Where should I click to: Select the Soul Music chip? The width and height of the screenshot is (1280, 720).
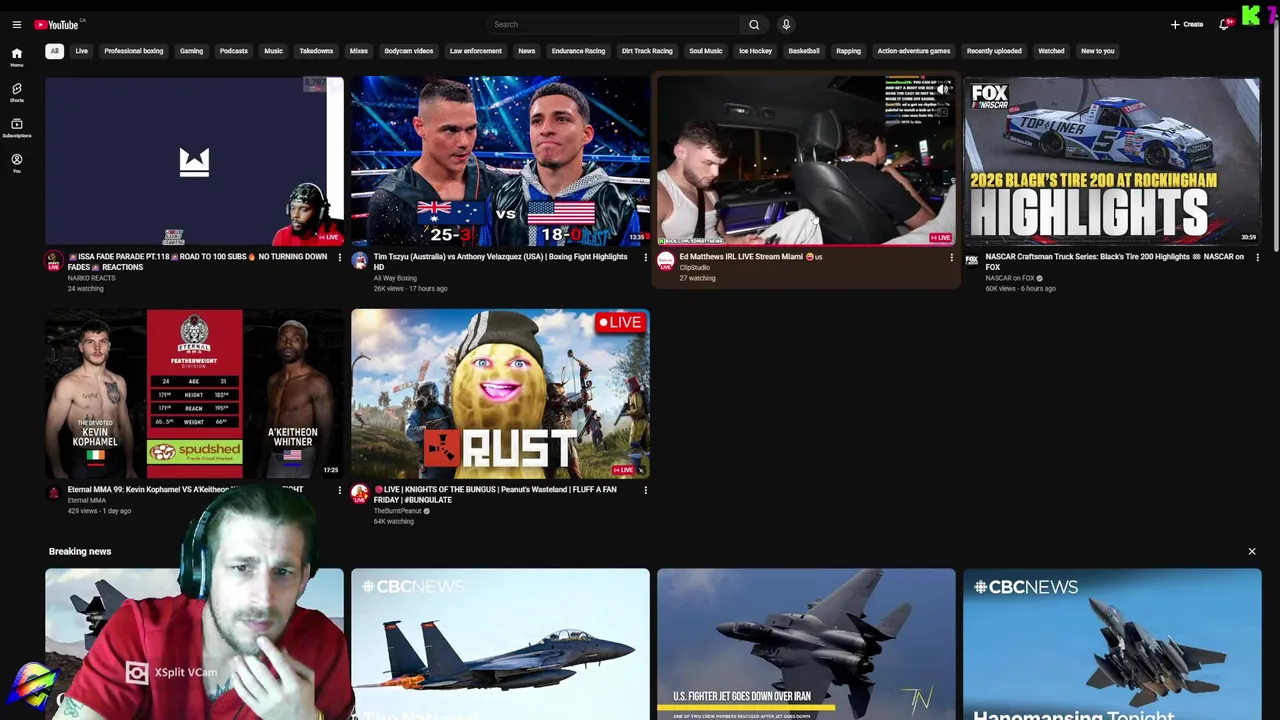click(x=705, y=51)
